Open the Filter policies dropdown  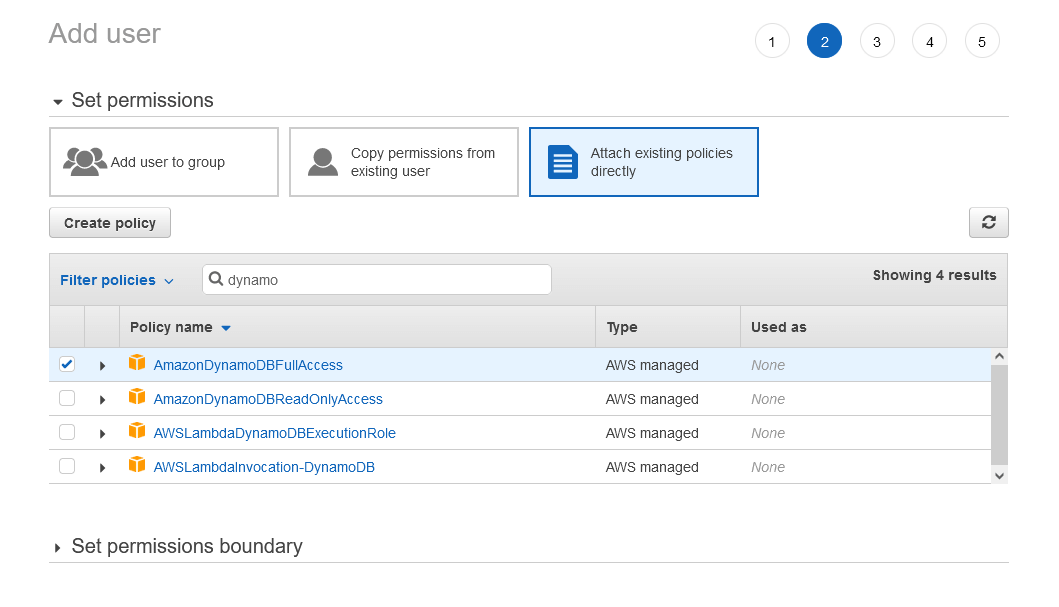(117, 280)
